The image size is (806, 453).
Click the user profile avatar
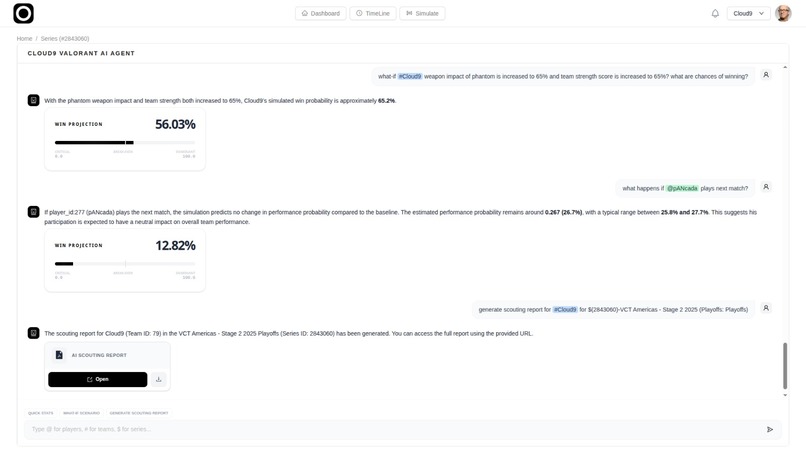(783, 13)
